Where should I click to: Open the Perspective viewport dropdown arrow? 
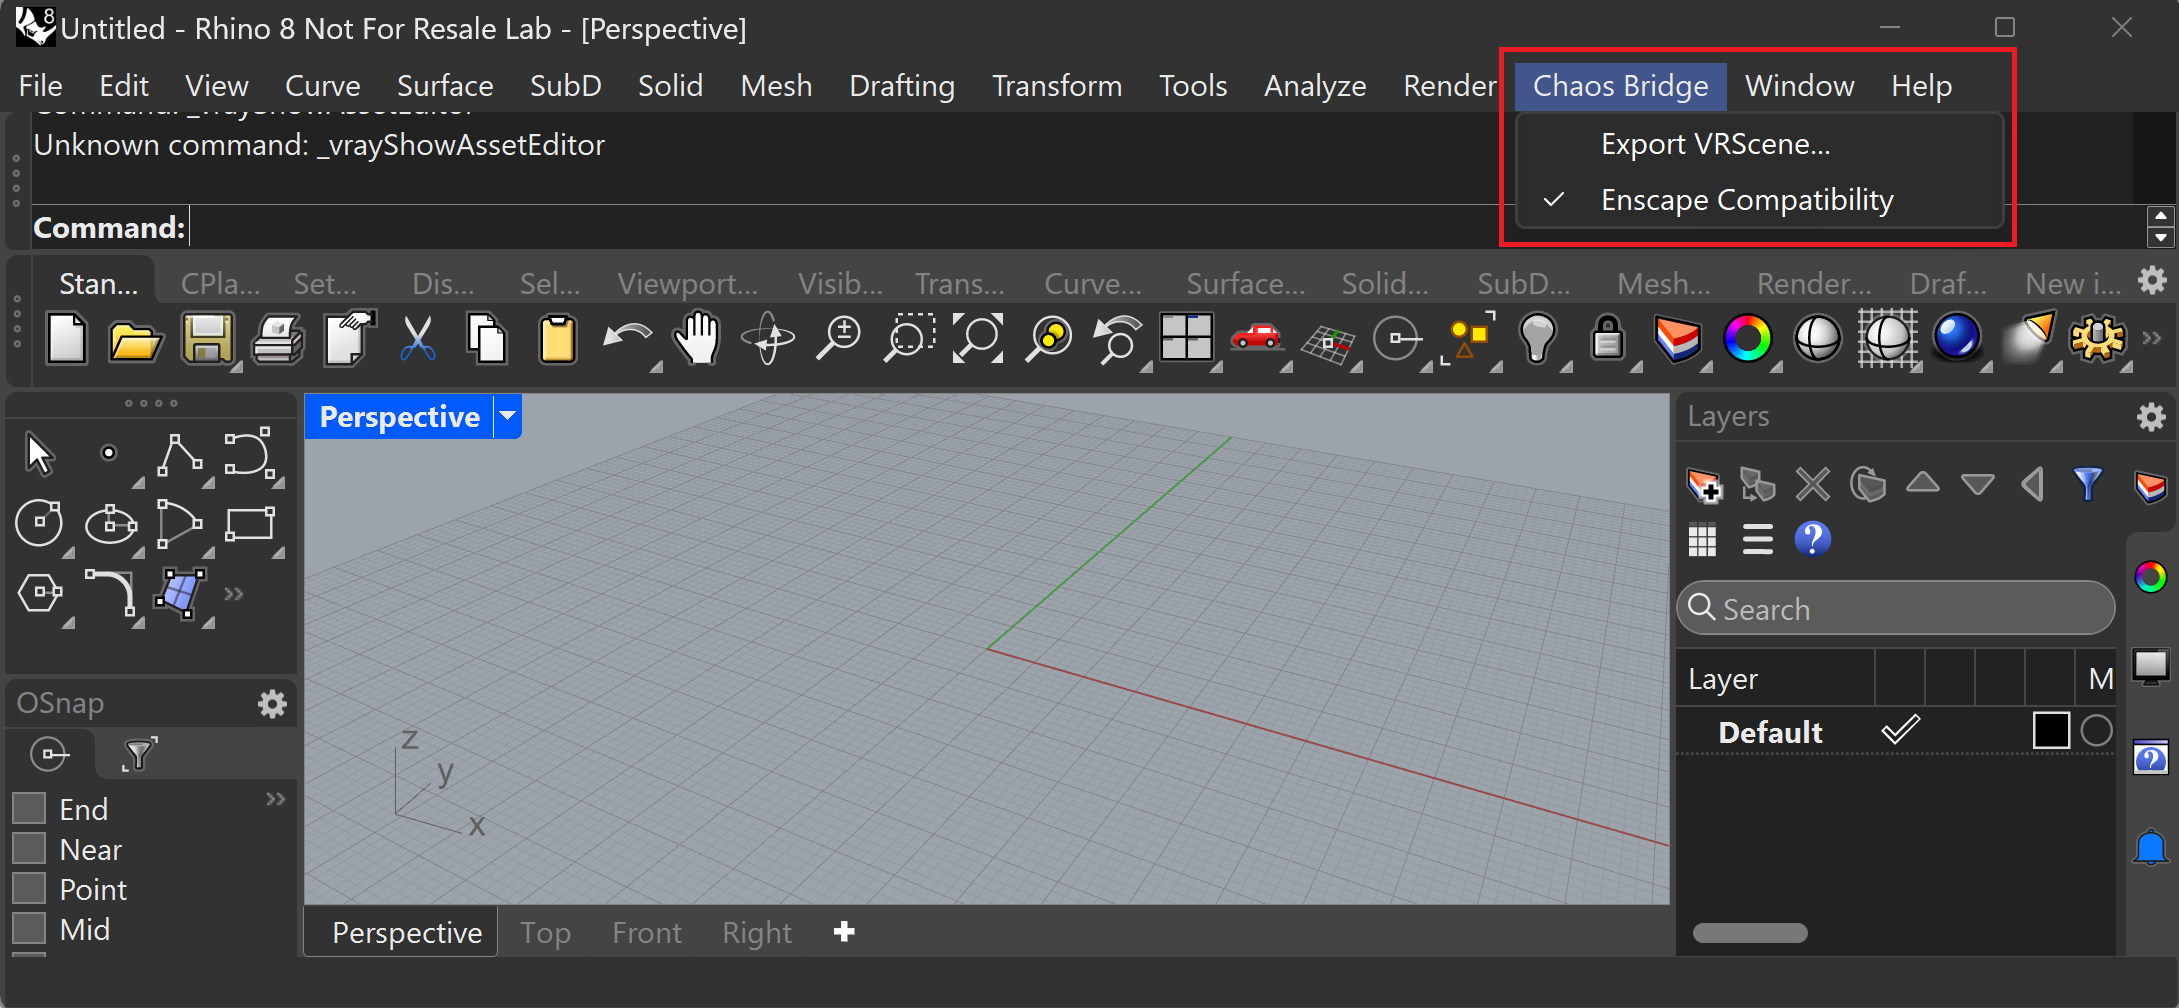508,416
